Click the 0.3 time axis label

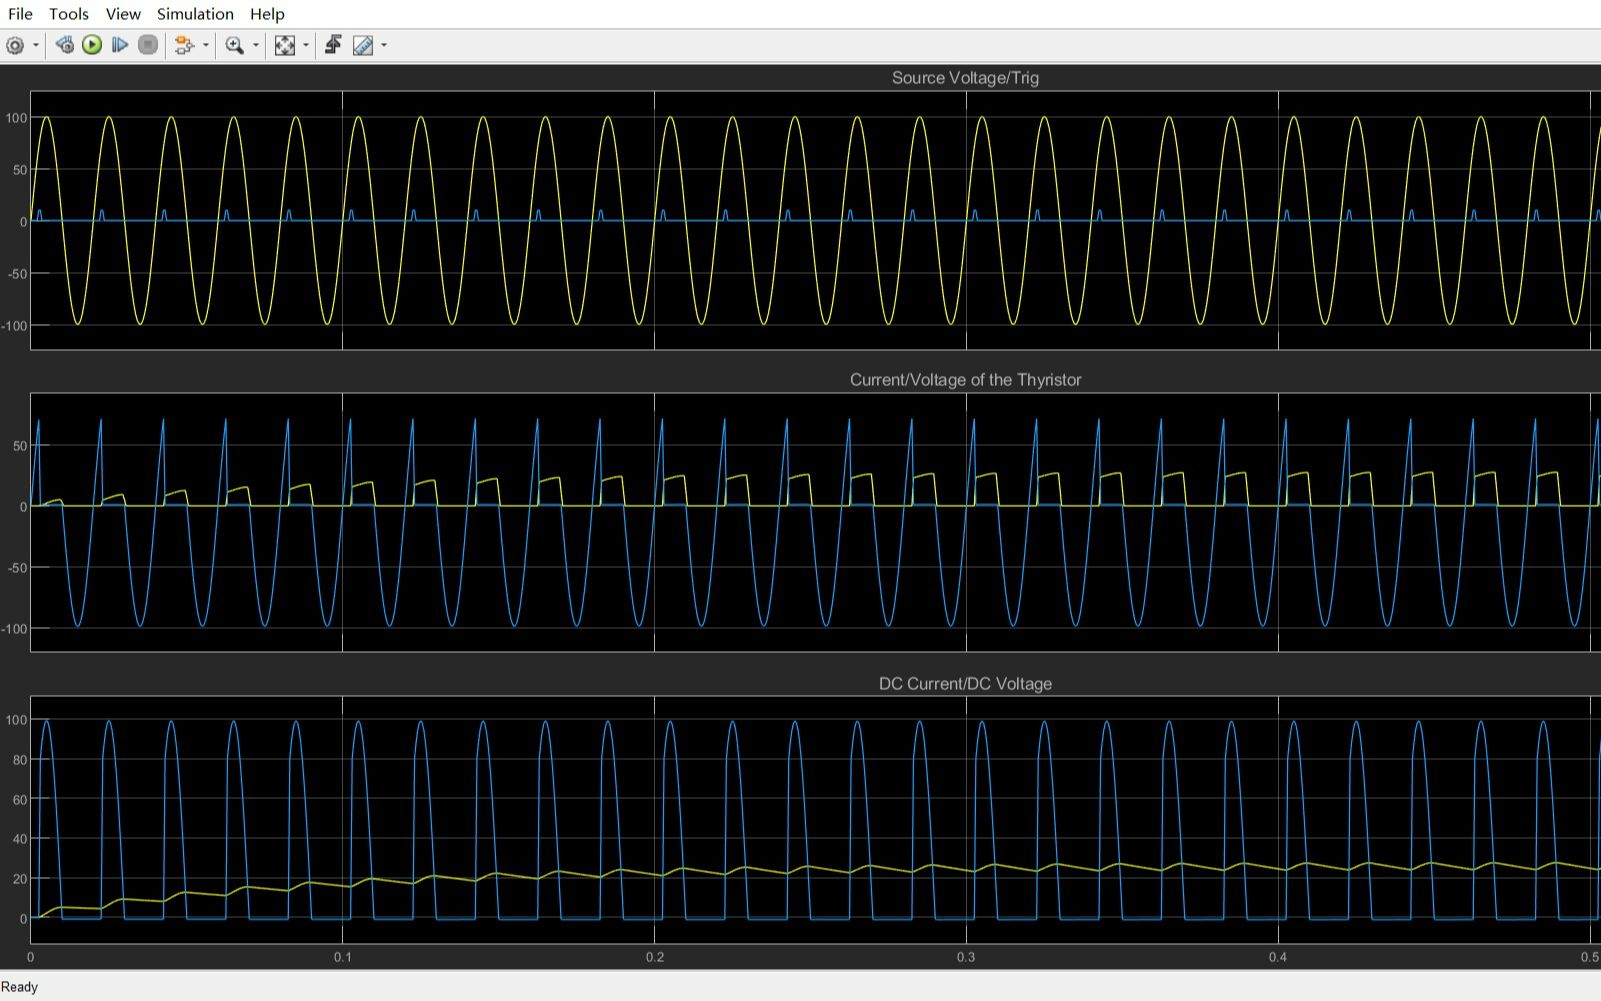click(x=966, y=957)
